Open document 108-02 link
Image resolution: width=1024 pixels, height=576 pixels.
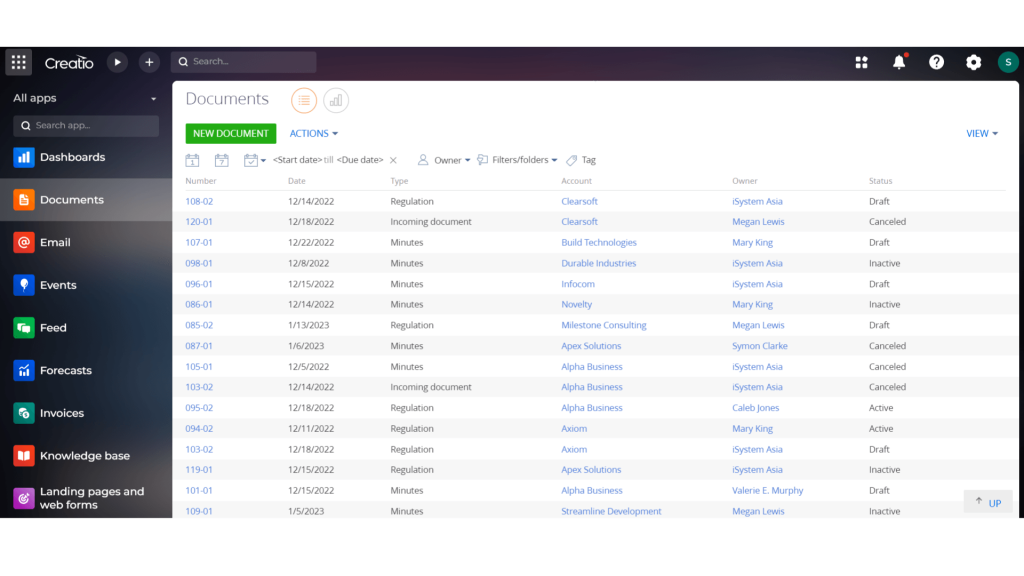[x=200, y=200]
